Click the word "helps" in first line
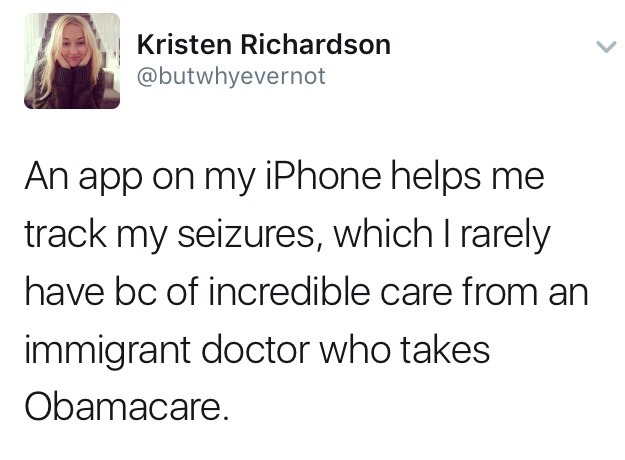This screenshot has width=625, height=460. click(436, 177)
